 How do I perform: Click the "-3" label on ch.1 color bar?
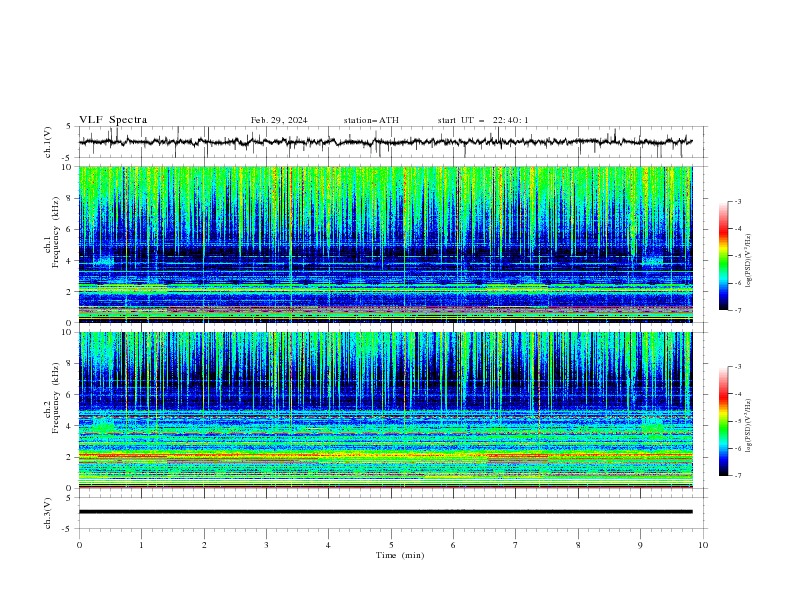coord(737,201)
